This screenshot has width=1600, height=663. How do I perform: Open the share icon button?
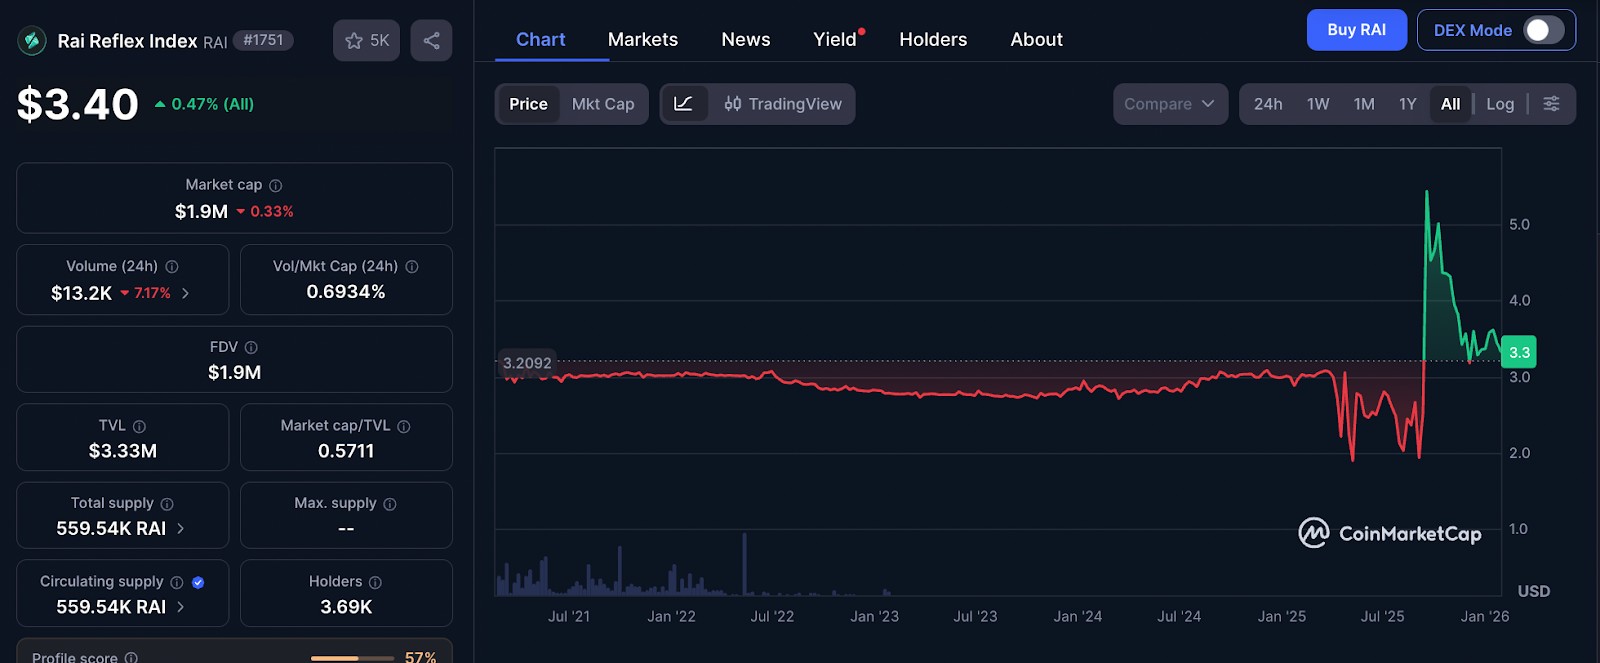click(431, 41)
